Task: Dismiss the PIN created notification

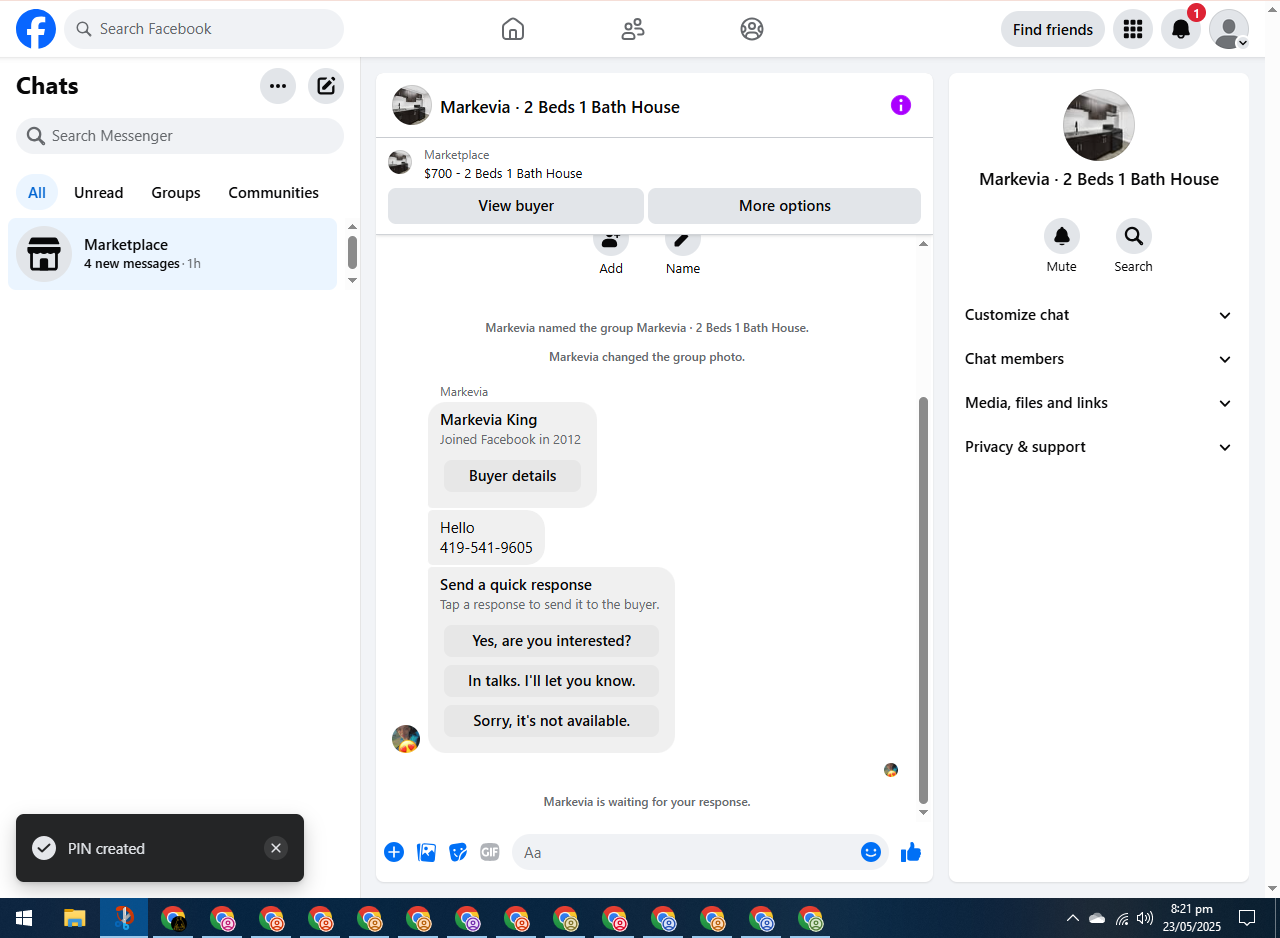Action: (x=276, y=848)
